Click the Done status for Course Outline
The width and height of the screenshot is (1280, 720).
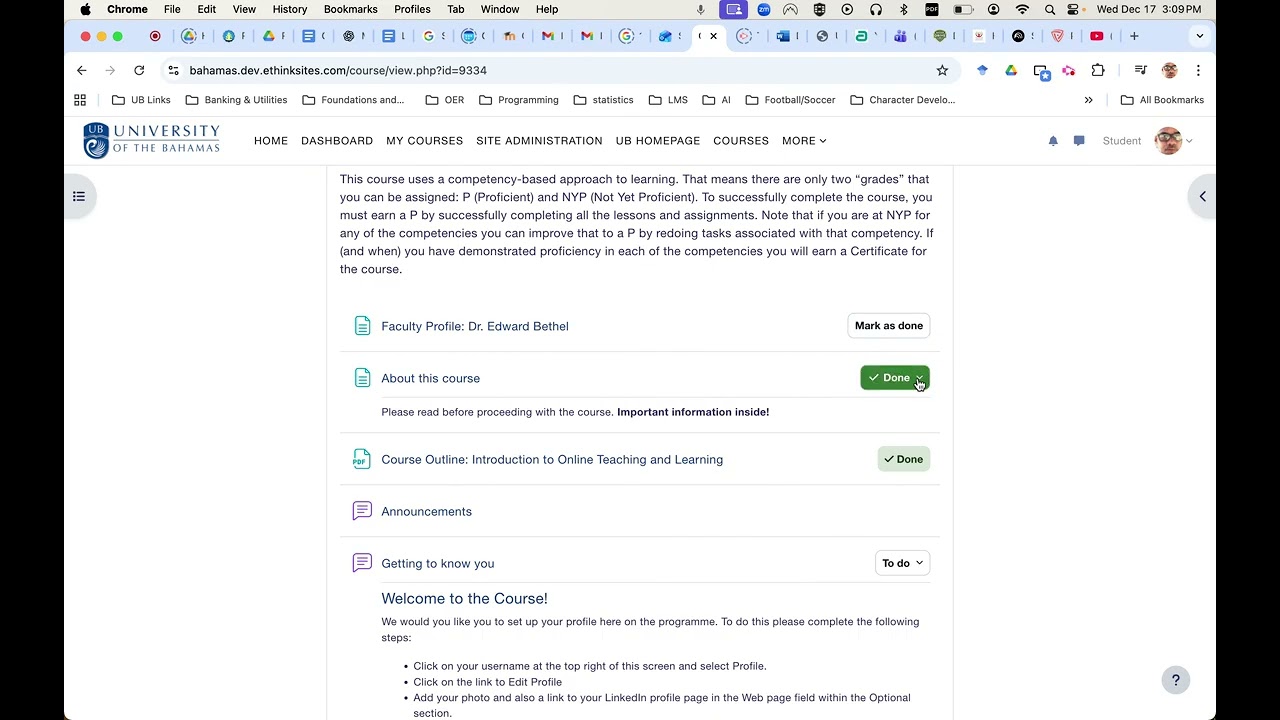(903, 459)
